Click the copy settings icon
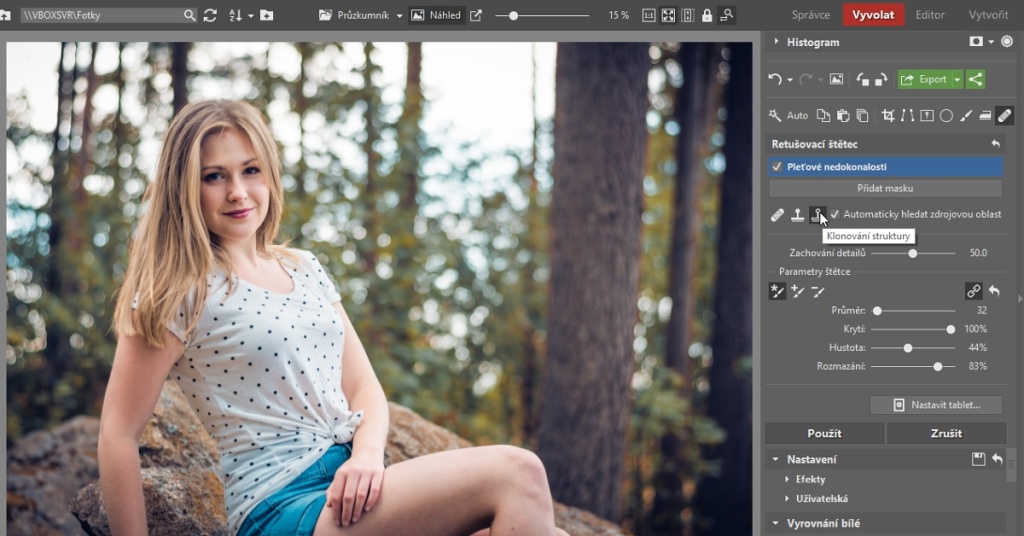Viewport: 1024px width, 536px height. click(824, 116)
